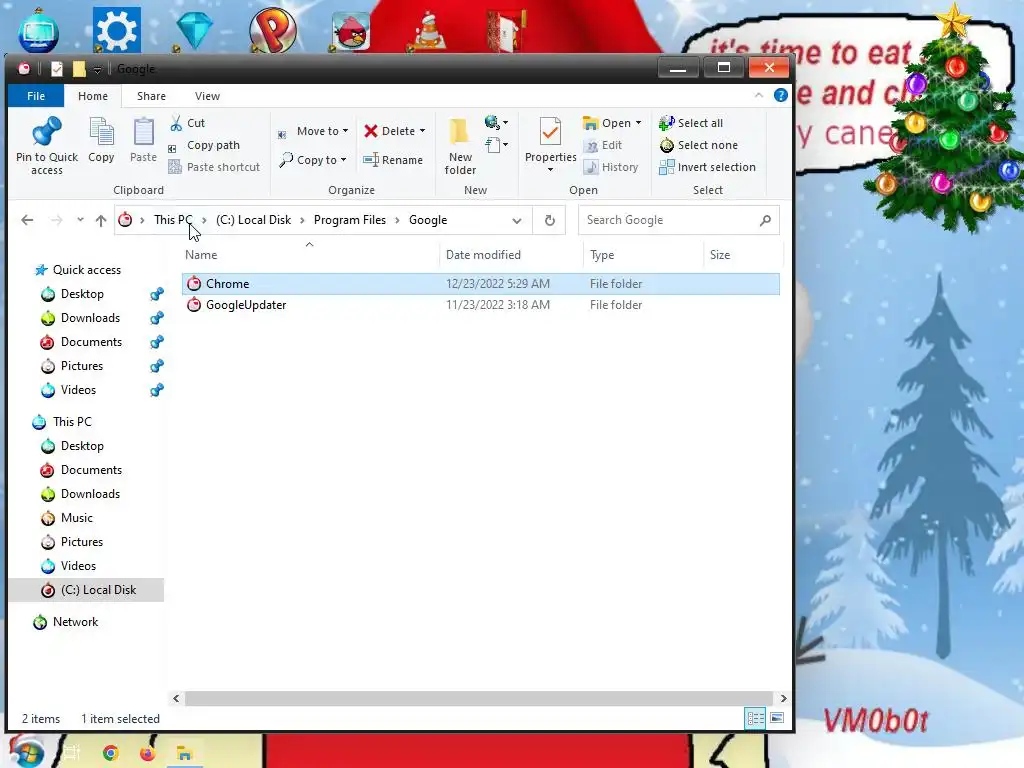1024x768 pixels.
Task: Click the Open button in ribbon
Action: coord(607,123)
